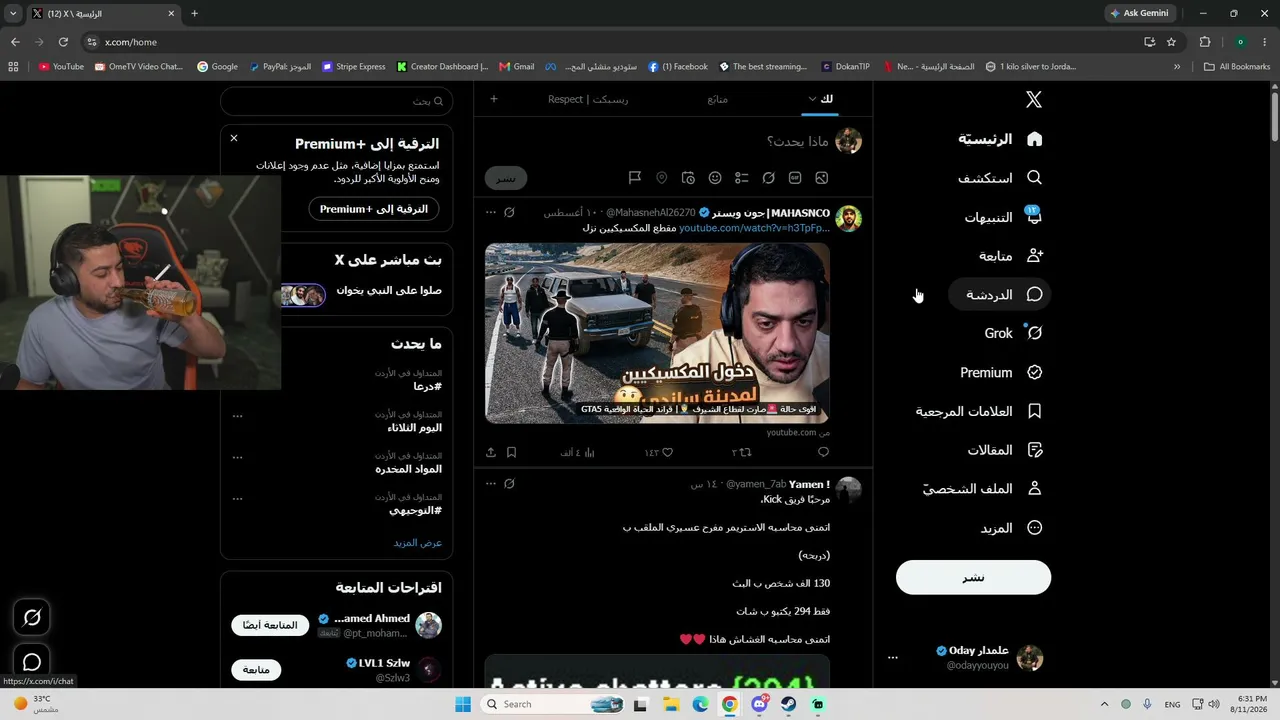The height and width of the screenshot is (720, 1280).
Task: Add a new timeline tab with the plus
Action: click(x=494, y=99)
